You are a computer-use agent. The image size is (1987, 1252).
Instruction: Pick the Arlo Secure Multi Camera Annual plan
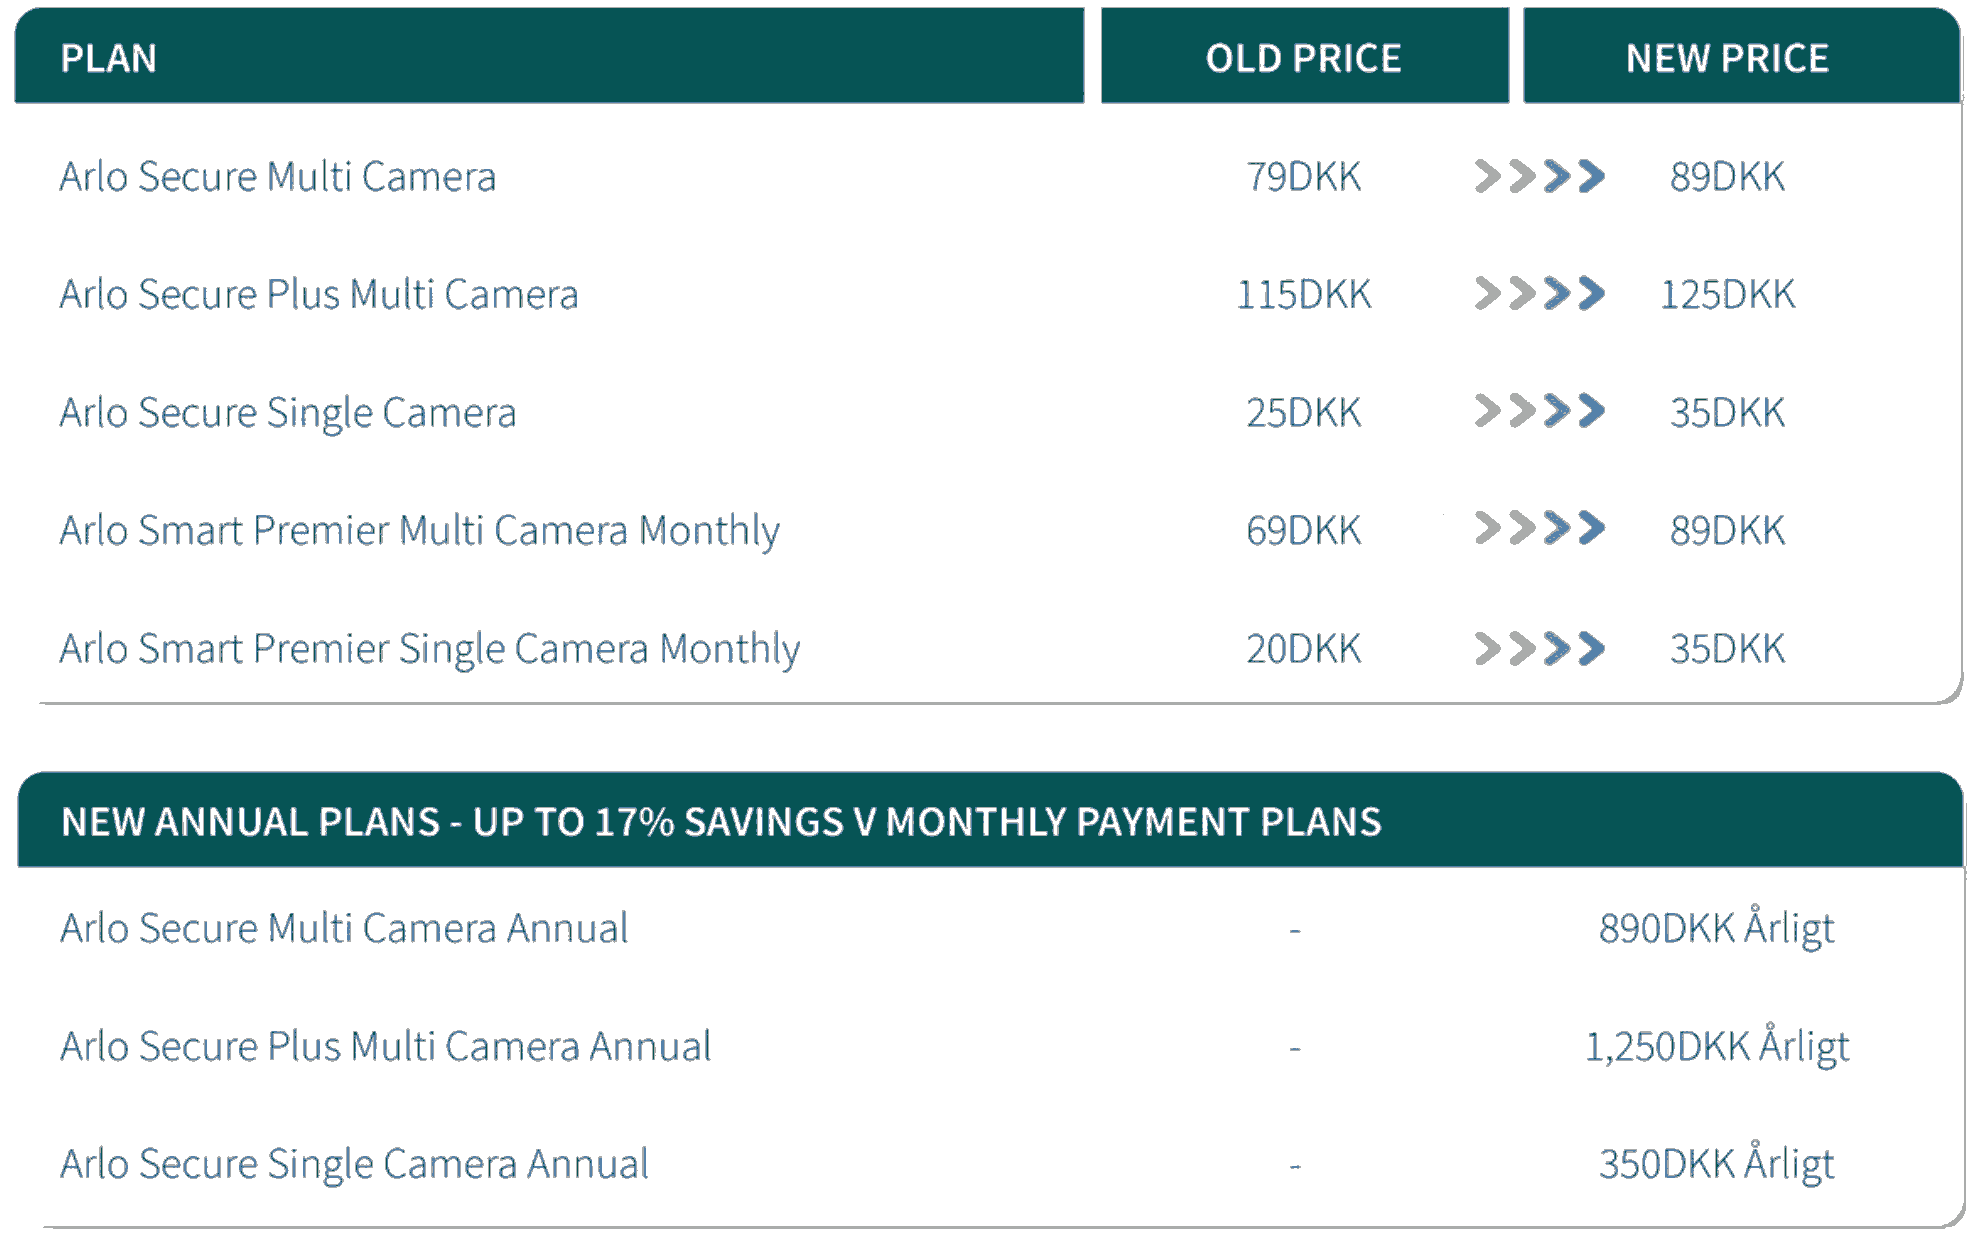[344, 928]
